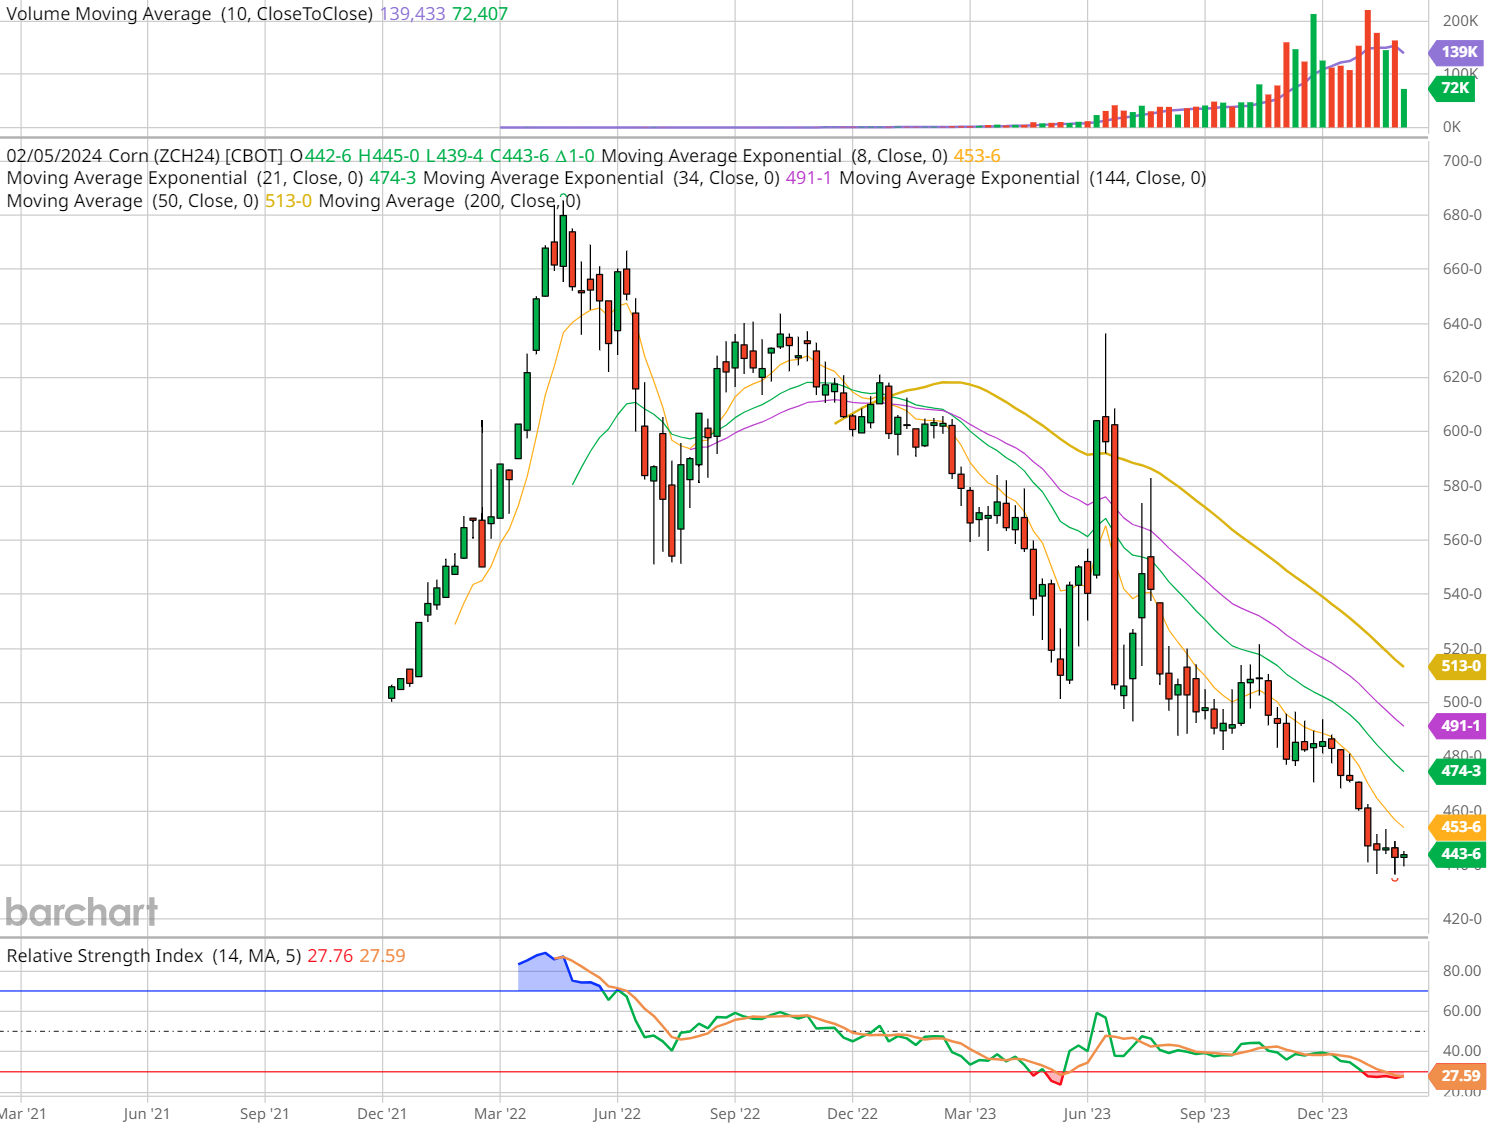Click the Dec '23 date axis label
This screenshot has width=1488, height=1131.
(x=1322, y=1114)
